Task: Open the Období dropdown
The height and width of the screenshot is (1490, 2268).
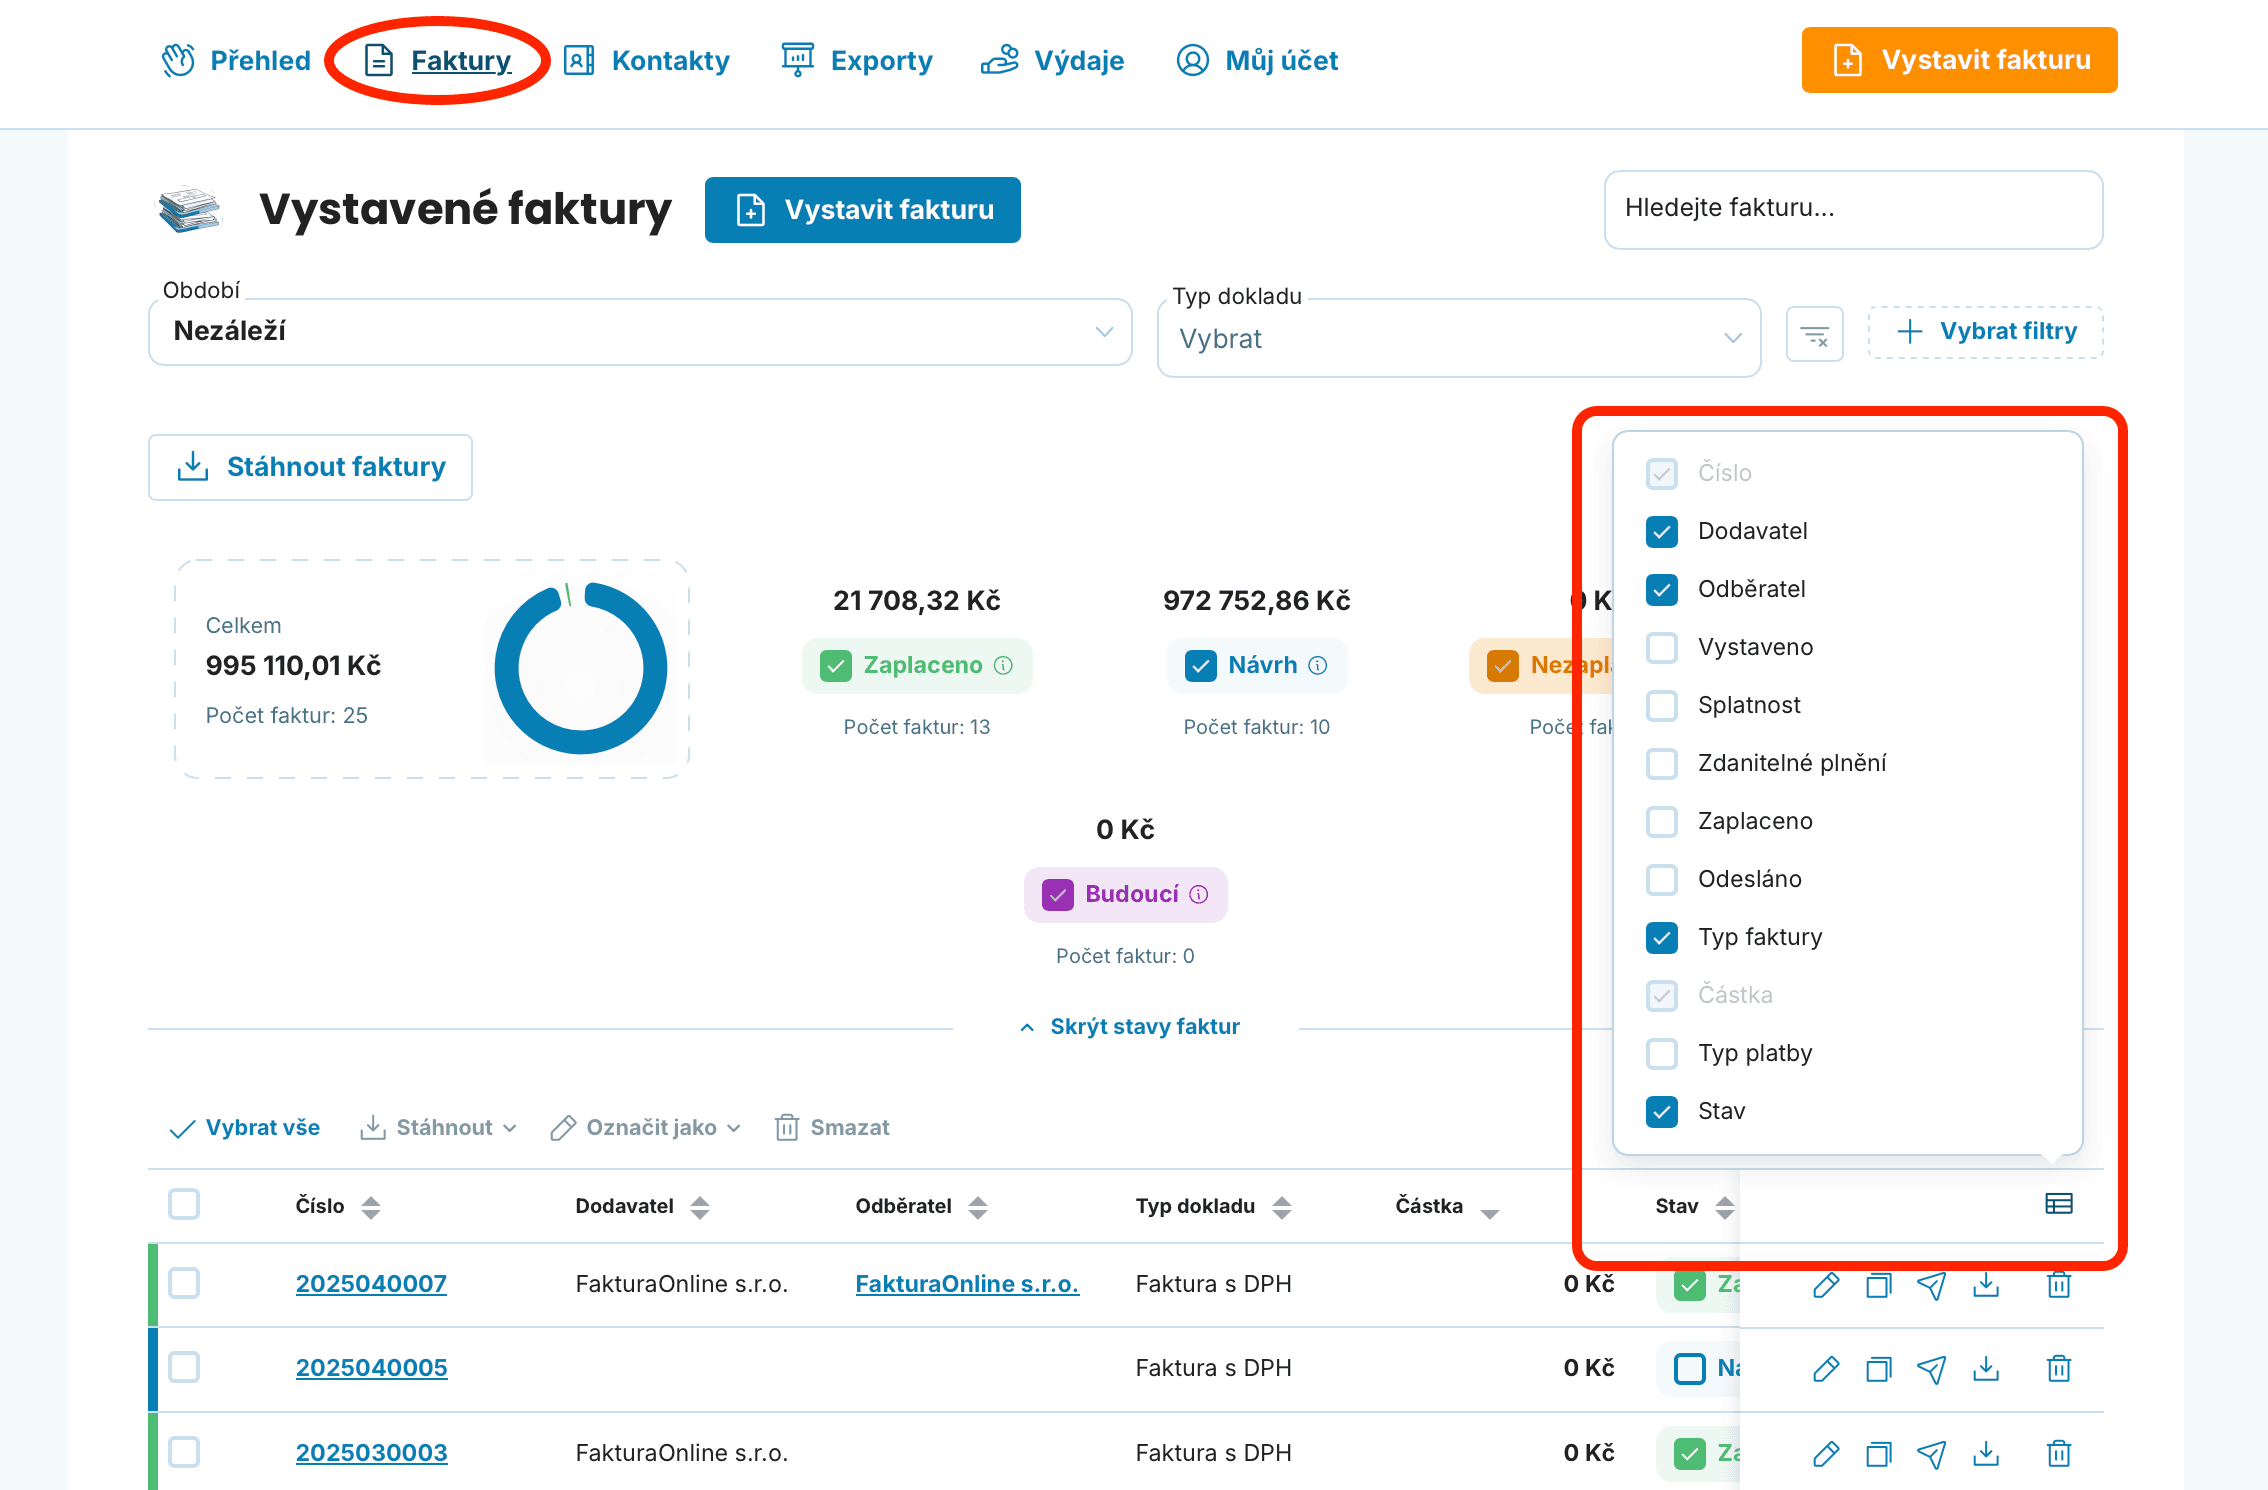Action: coord(640,331)
